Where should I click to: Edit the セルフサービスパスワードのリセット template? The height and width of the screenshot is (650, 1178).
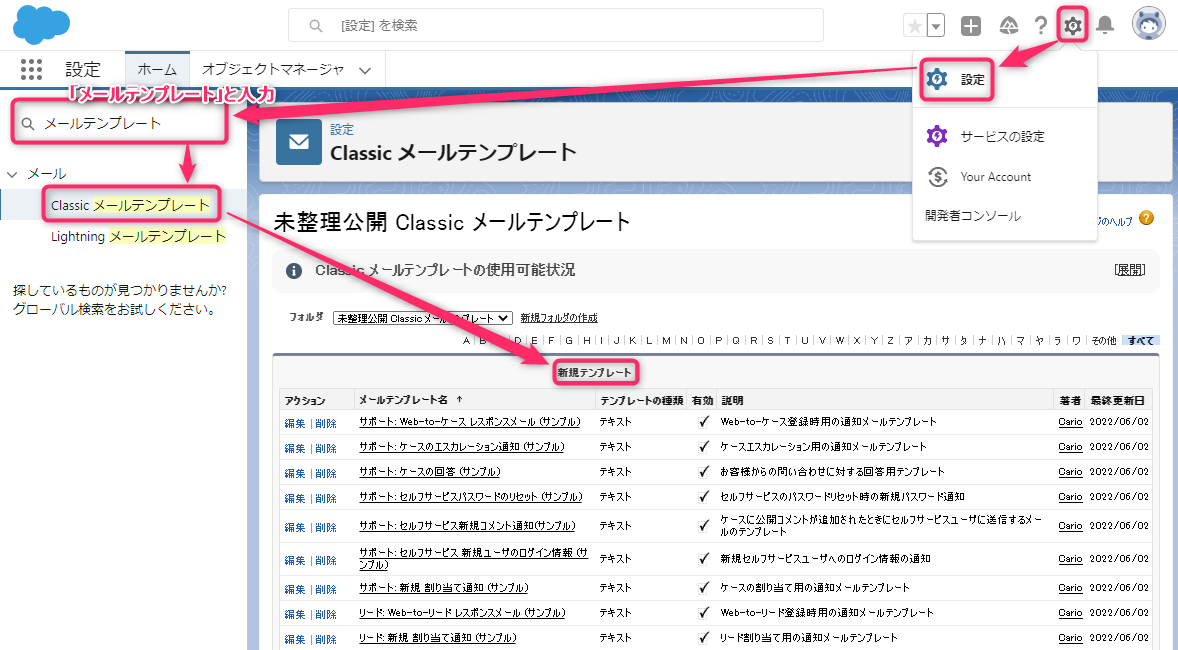294,498
